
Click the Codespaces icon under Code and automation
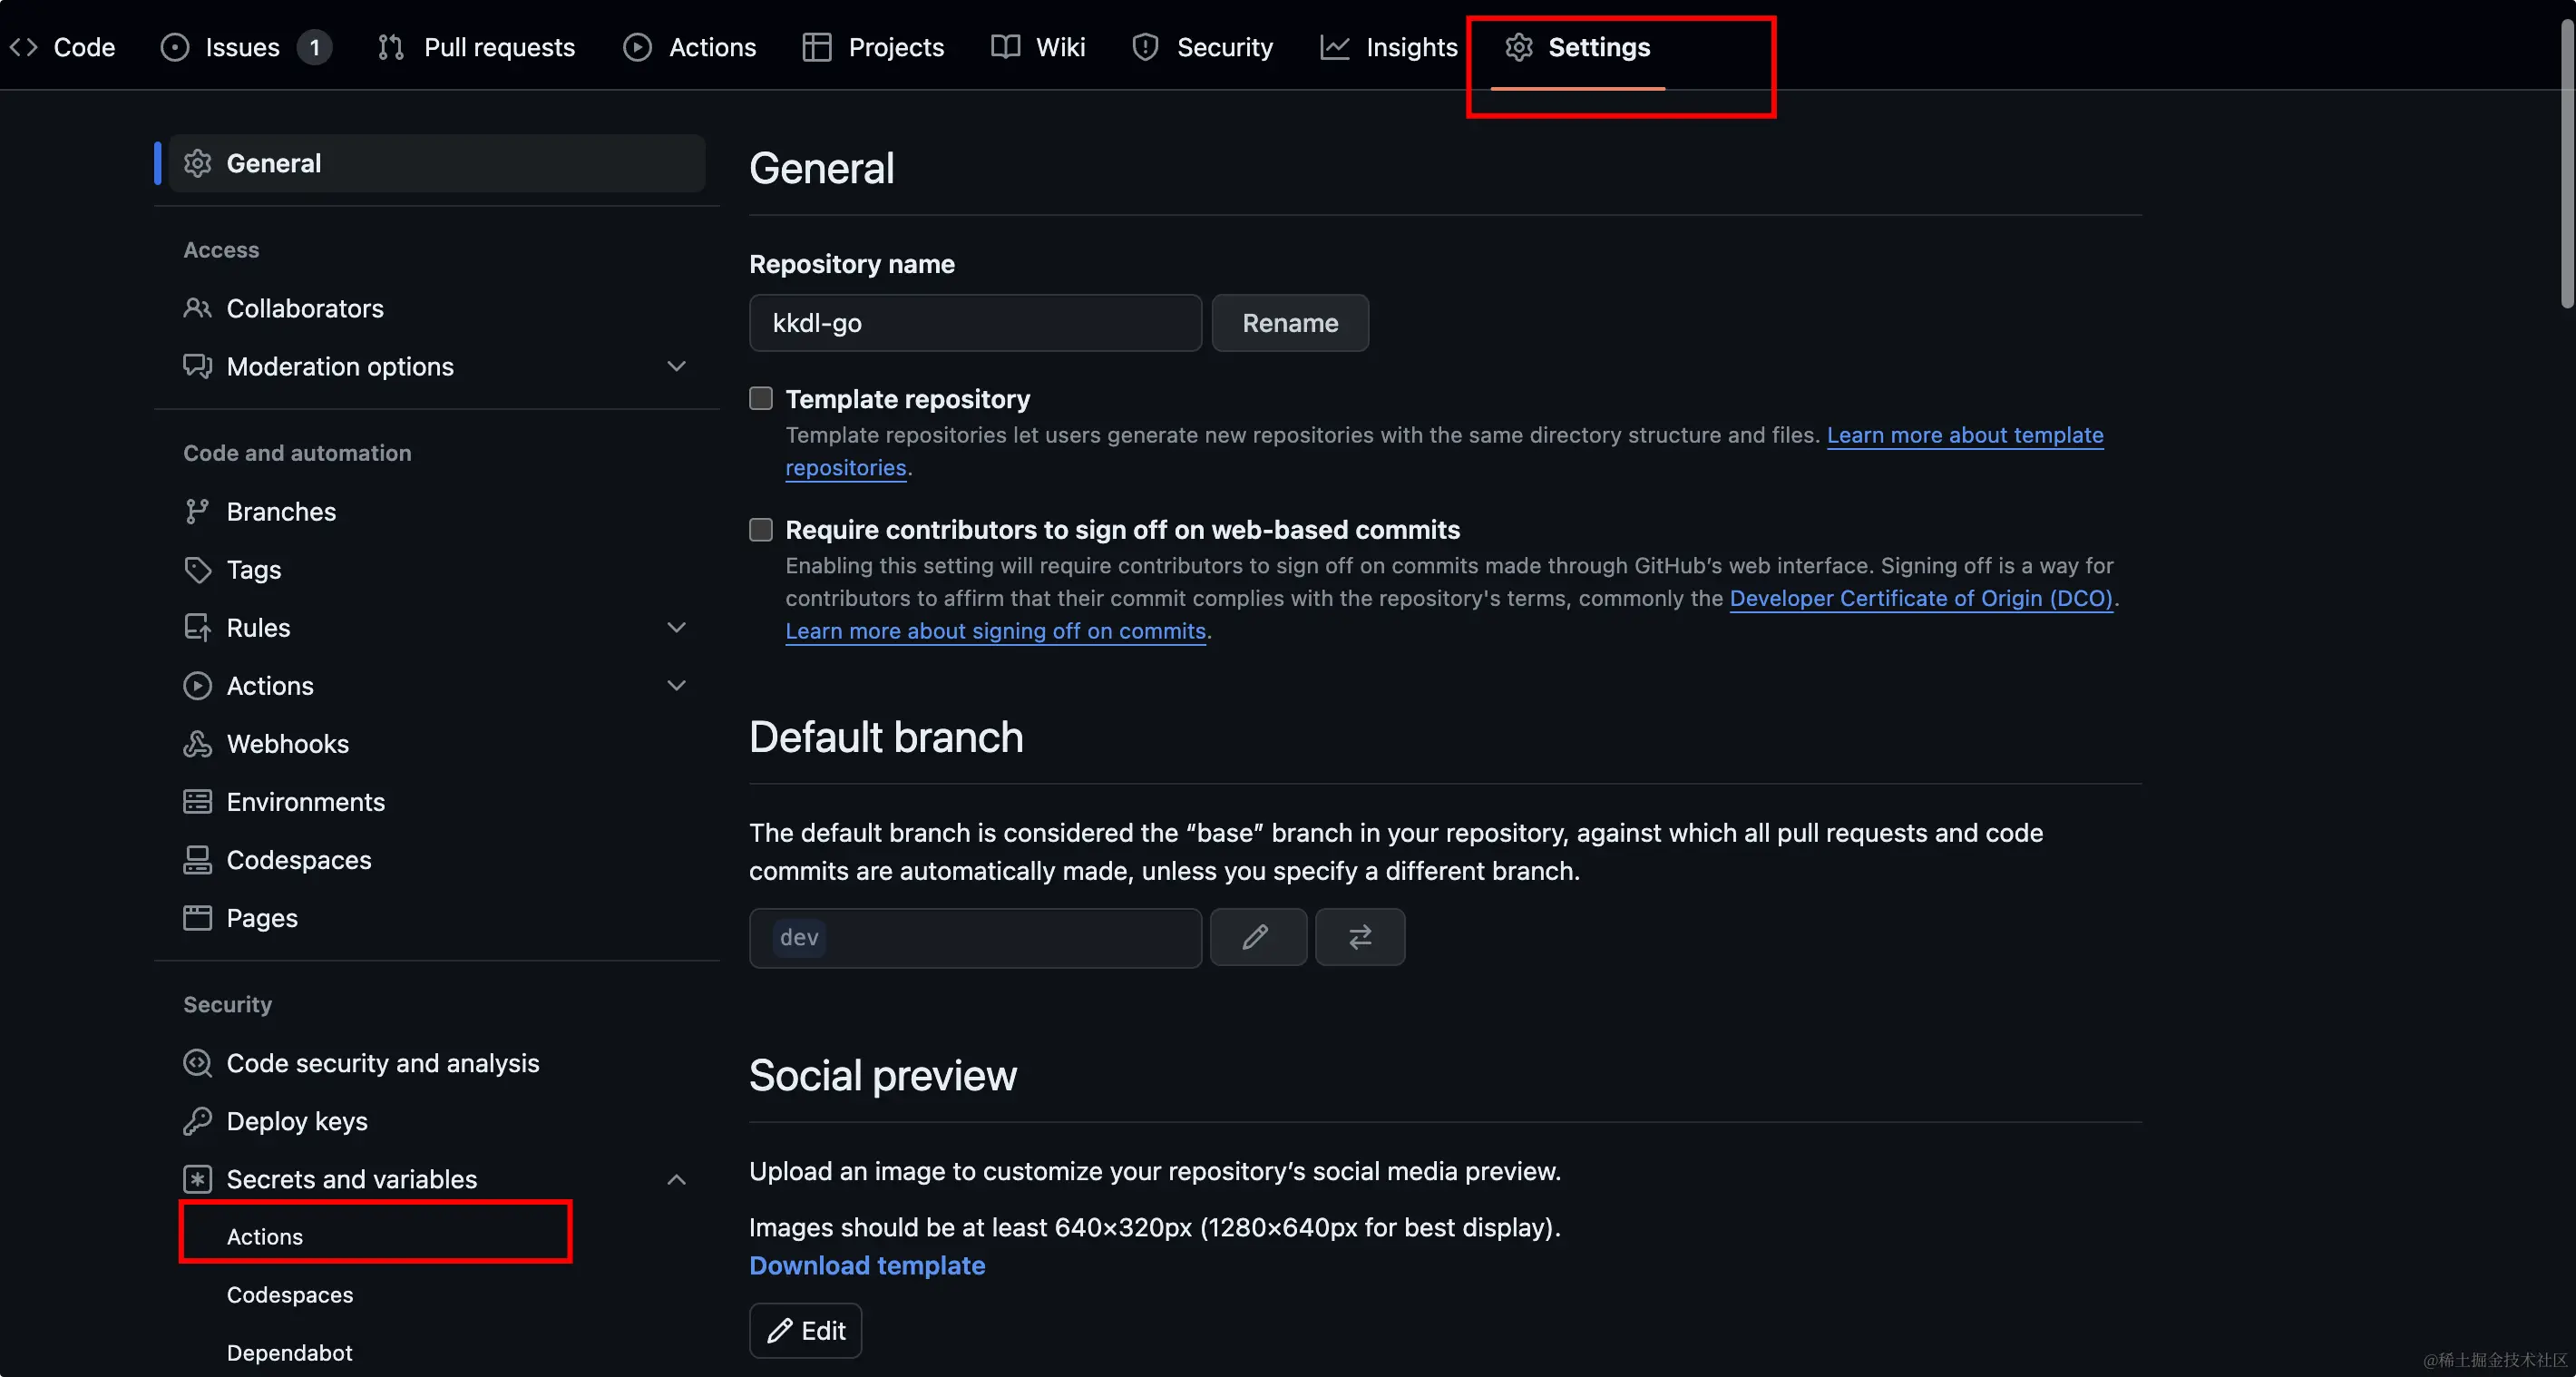click(x=198, y=859)
